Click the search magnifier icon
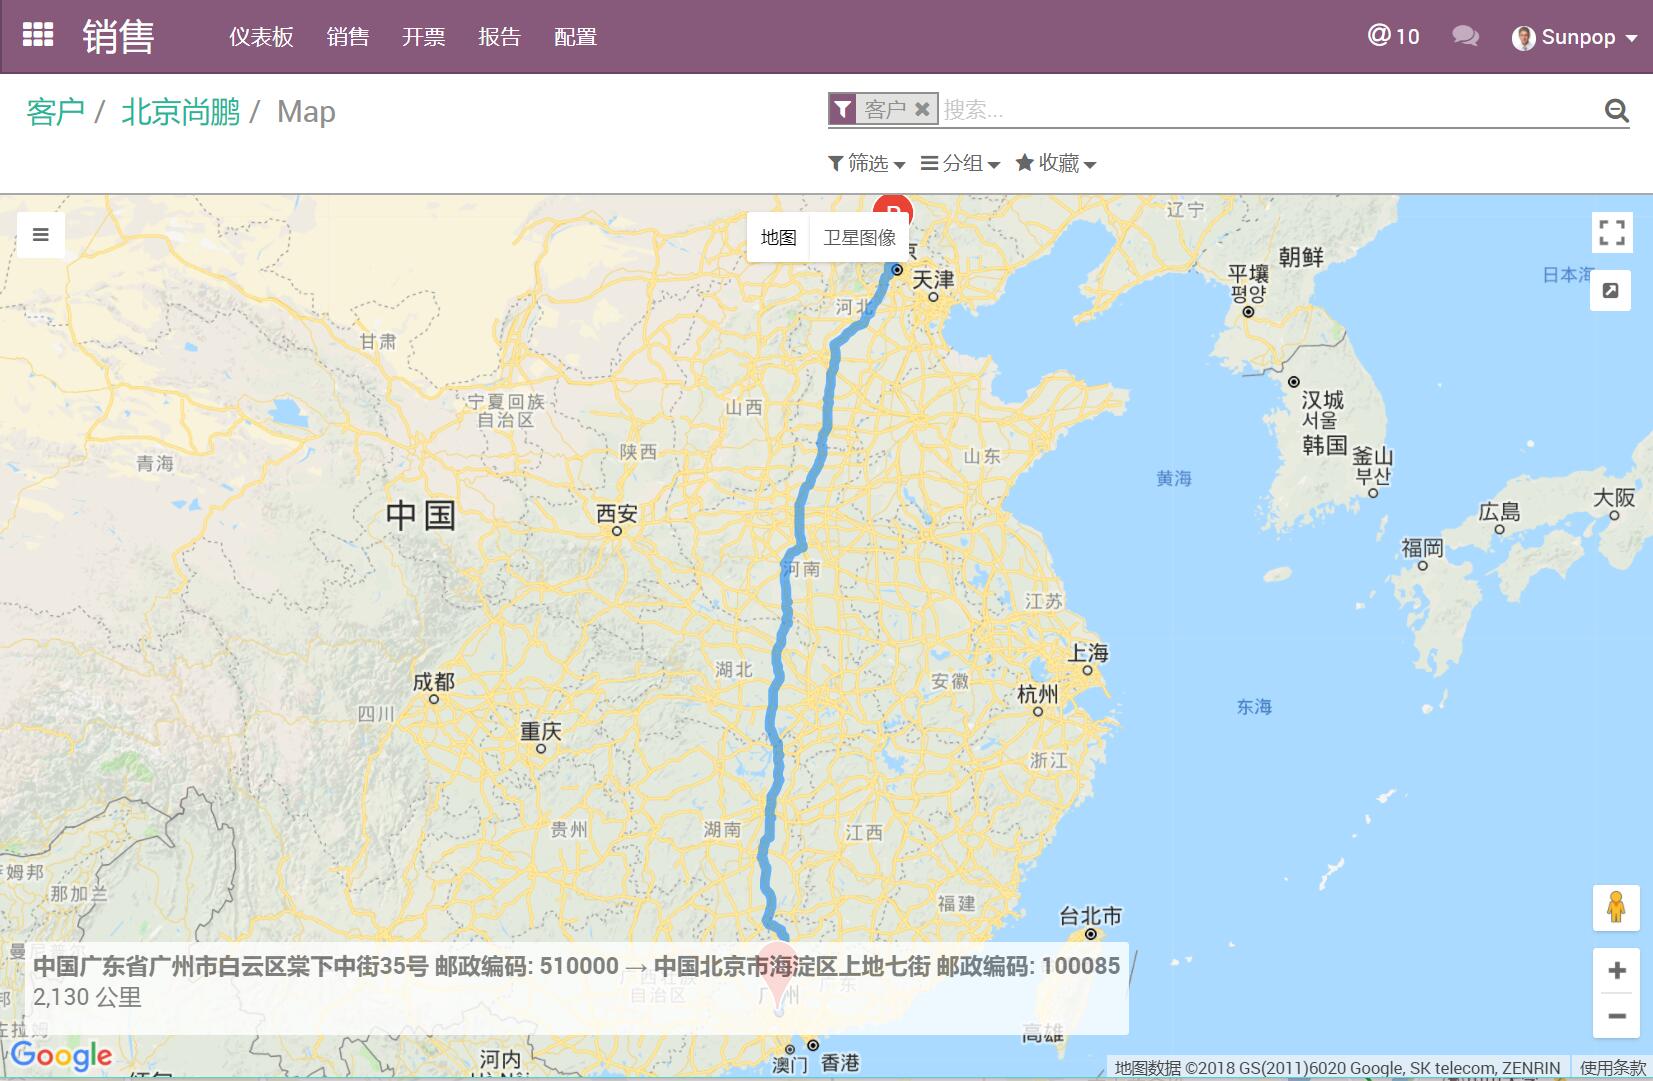The width and height of the screenshot is (1653, 1081). click(1616, 110)
